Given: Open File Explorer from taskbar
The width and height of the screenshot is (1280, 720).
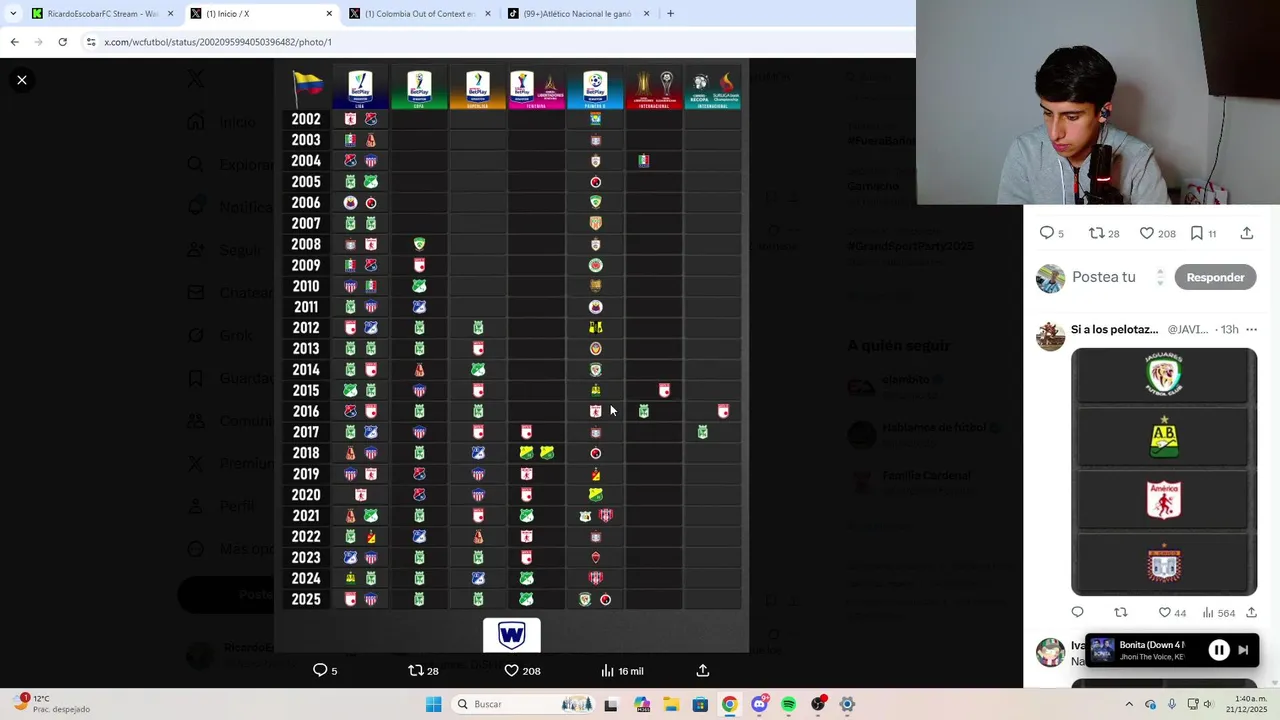Looking at the screenshot, I should tap(670, 704).
